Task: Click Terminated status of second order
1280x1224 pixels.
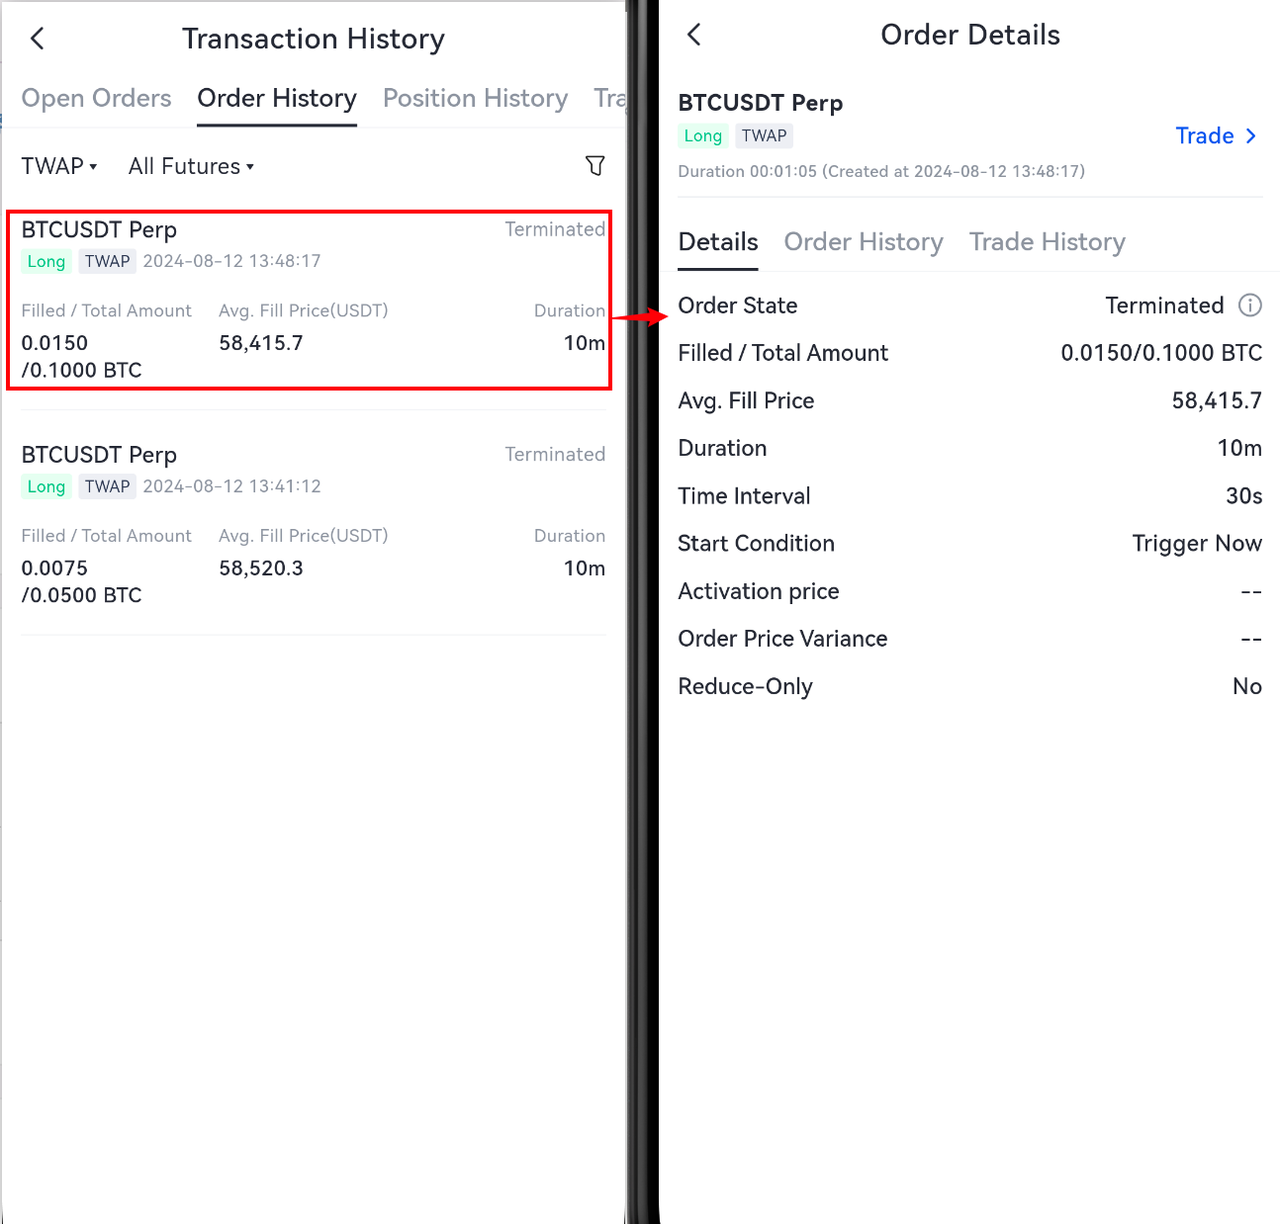Action: pos(555,454)
